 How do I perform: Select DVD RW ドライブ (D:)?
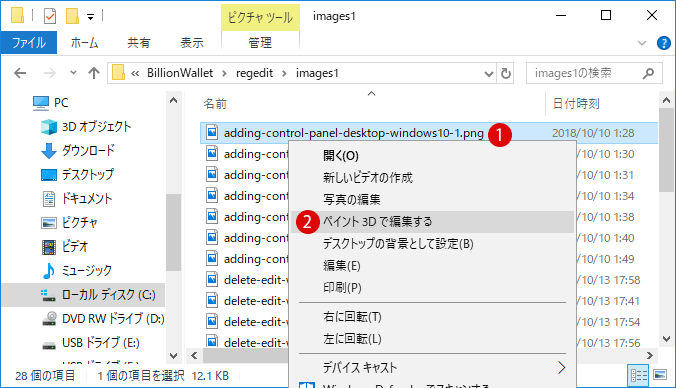click(103, 319)
